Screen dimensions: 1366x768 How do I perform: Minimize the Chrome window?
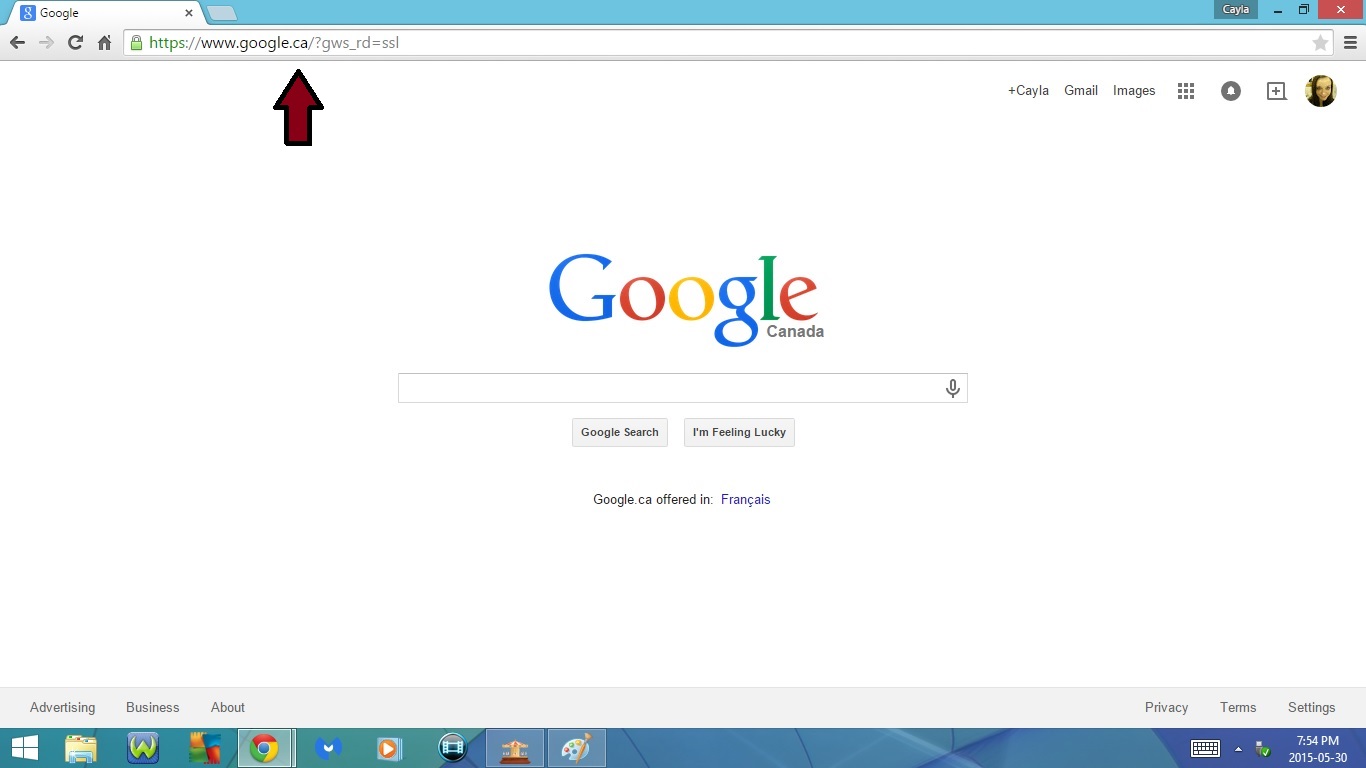pos(1279,9)
